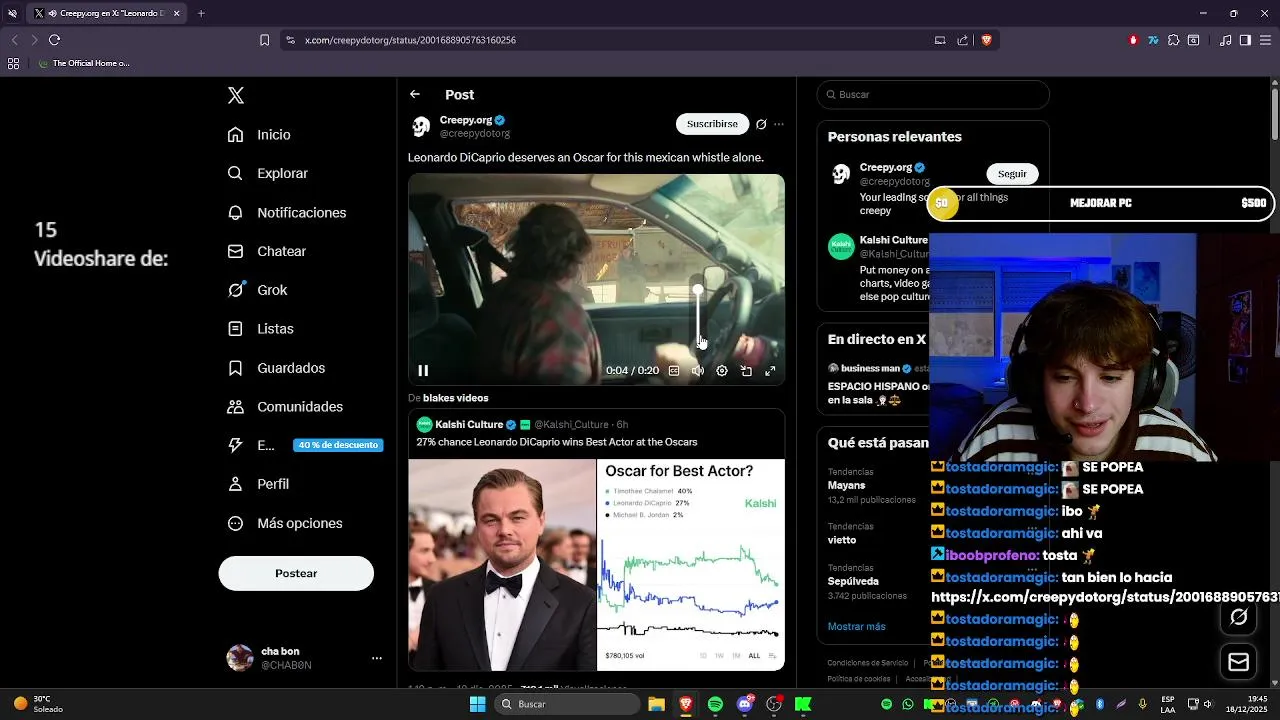
Task: Open Explorar in the sidebar
Action: [268, 173]
